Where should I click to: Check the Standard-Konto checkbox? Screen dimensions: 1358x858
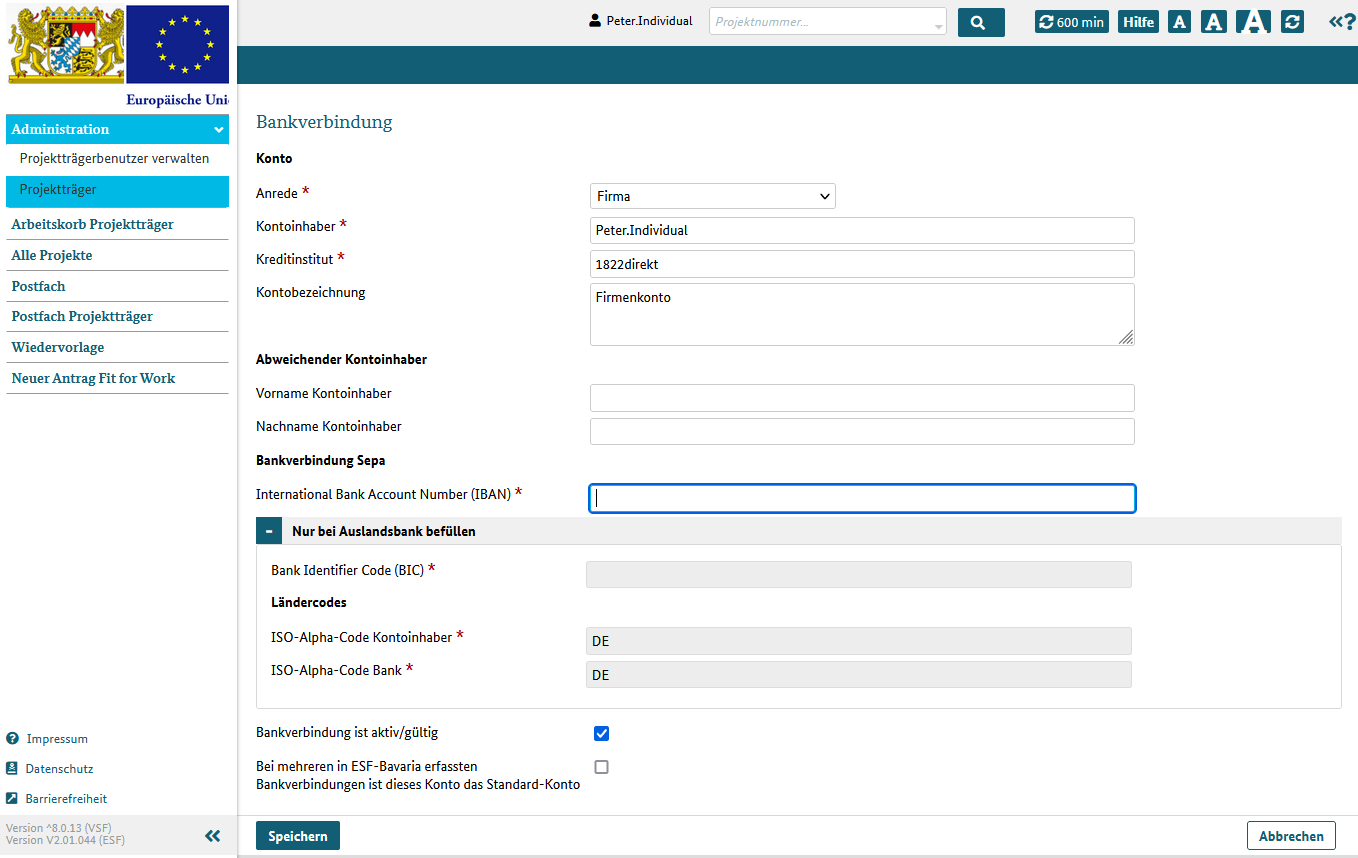click(x=601, y=767)
